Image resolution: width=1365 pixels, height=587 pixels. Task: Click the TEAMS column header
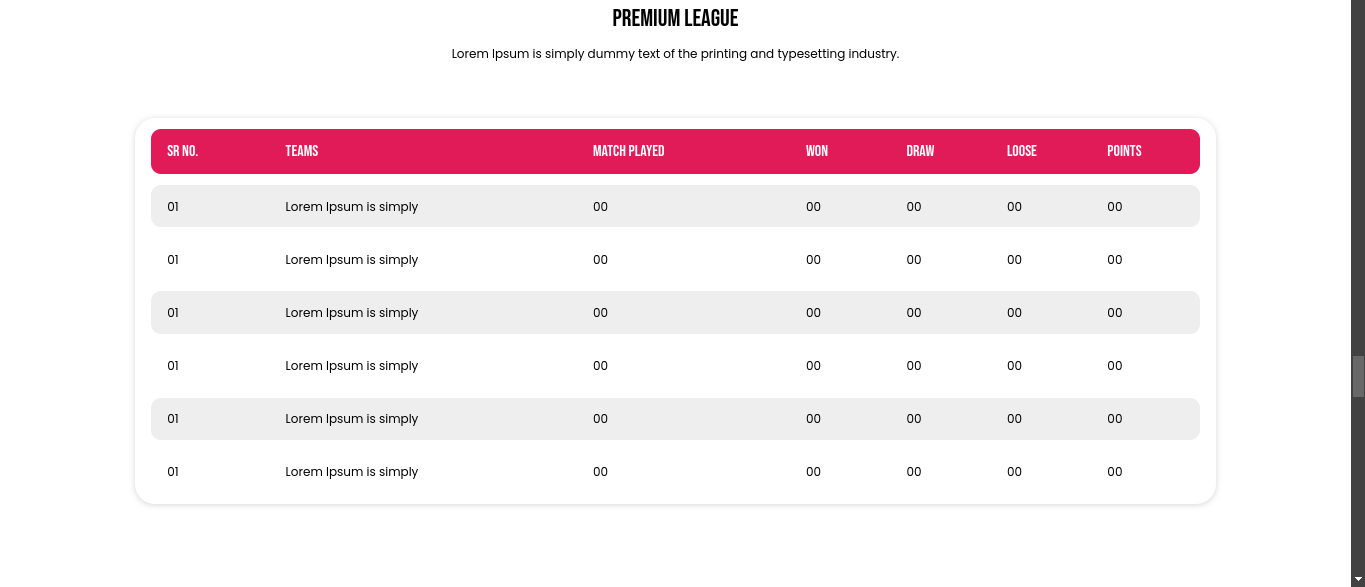click(301, 151)
